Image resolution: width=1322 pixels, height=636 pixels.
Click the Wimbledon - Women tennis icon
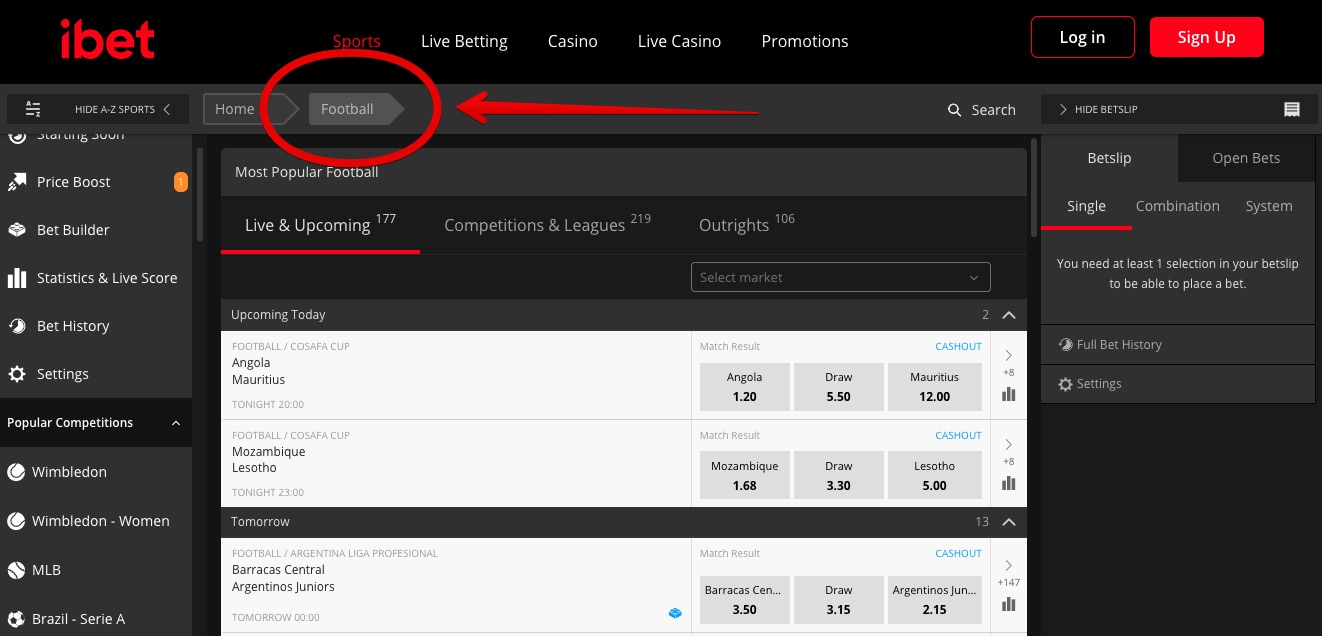(16, 521)
